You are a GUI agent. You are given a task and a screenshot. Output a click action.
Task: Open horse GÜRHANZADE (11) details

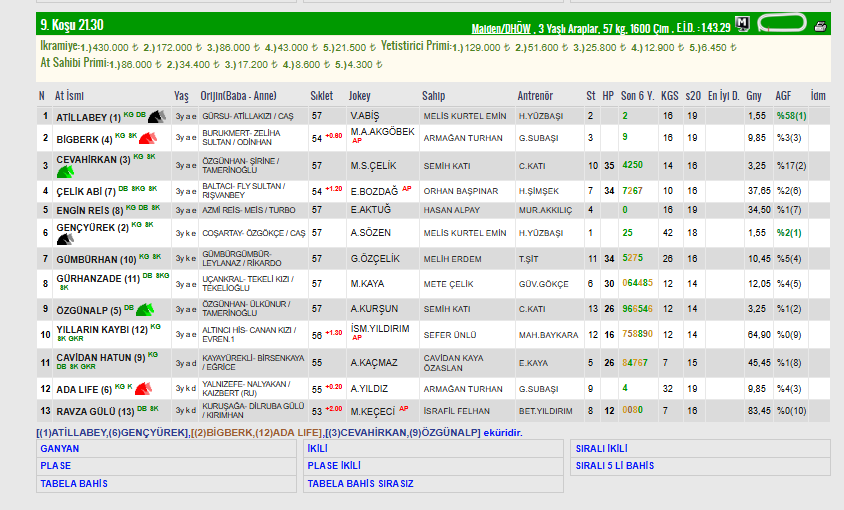98,278
